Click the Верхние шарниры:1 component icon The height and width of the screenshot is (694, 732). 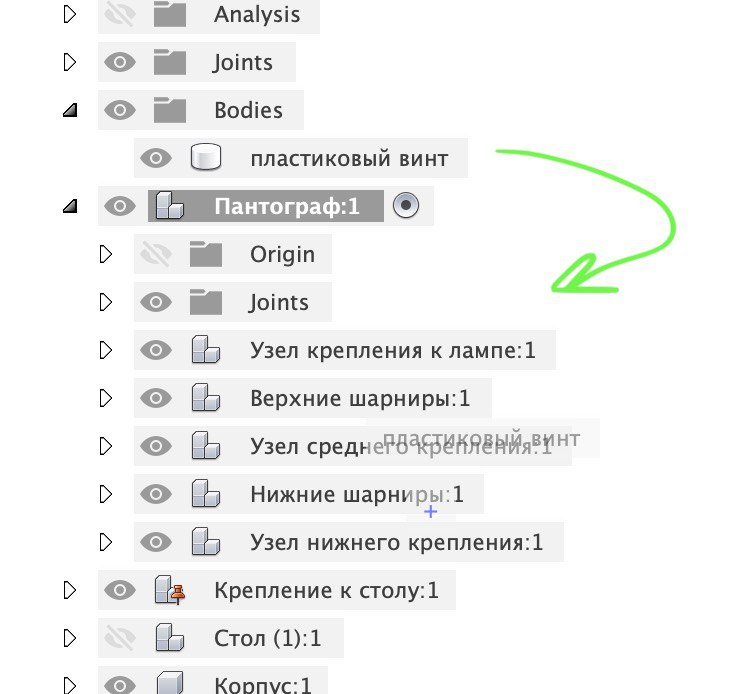[x=206, y=398]
